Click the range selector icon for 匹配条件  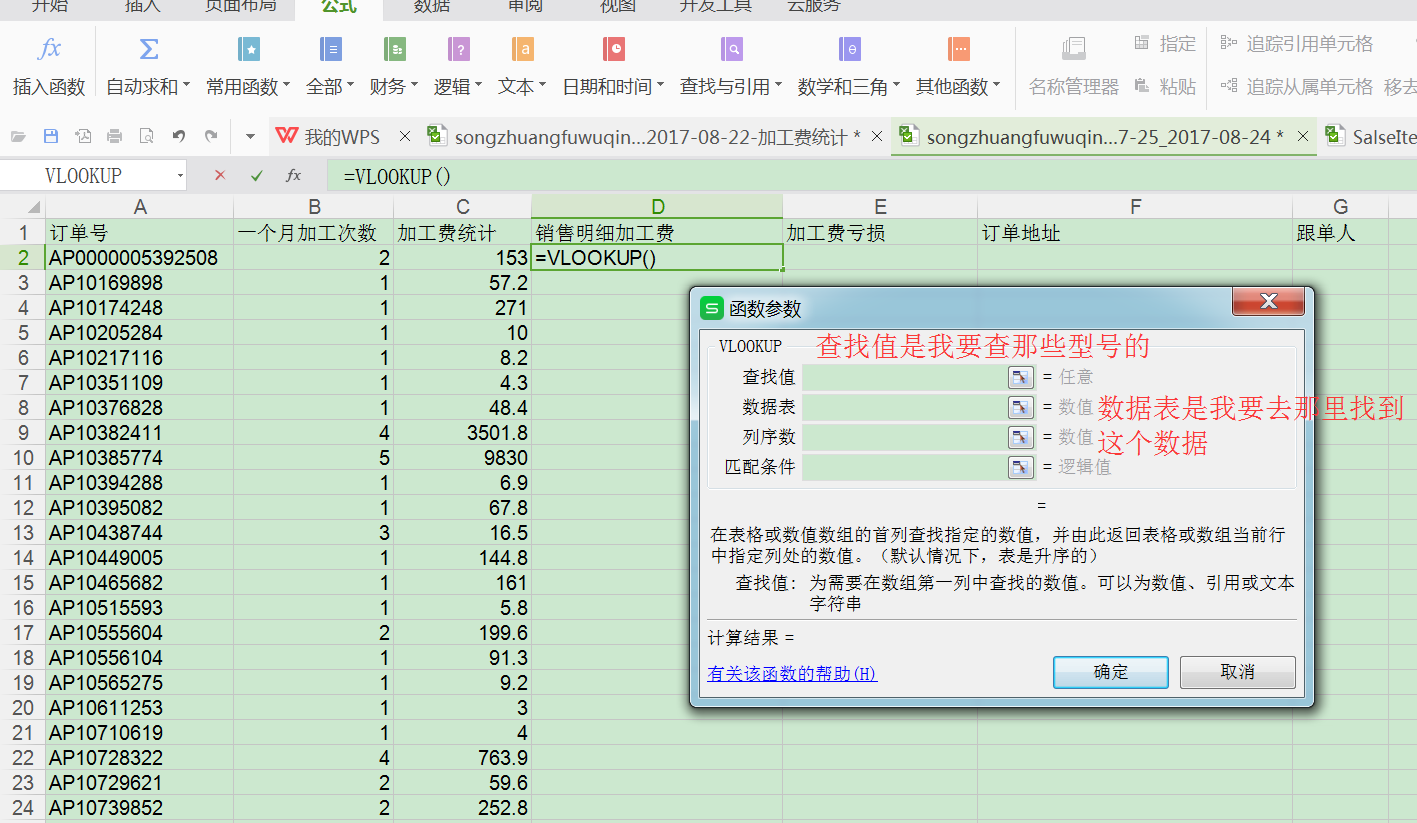pos(1020,467)
